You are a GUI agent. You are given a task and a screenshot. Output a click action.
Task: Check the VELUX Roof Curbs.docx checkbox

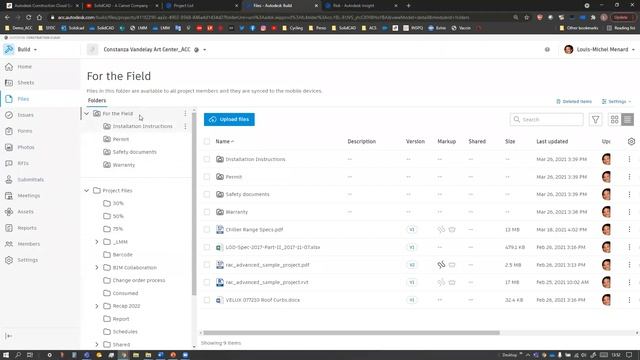(207, 300)
